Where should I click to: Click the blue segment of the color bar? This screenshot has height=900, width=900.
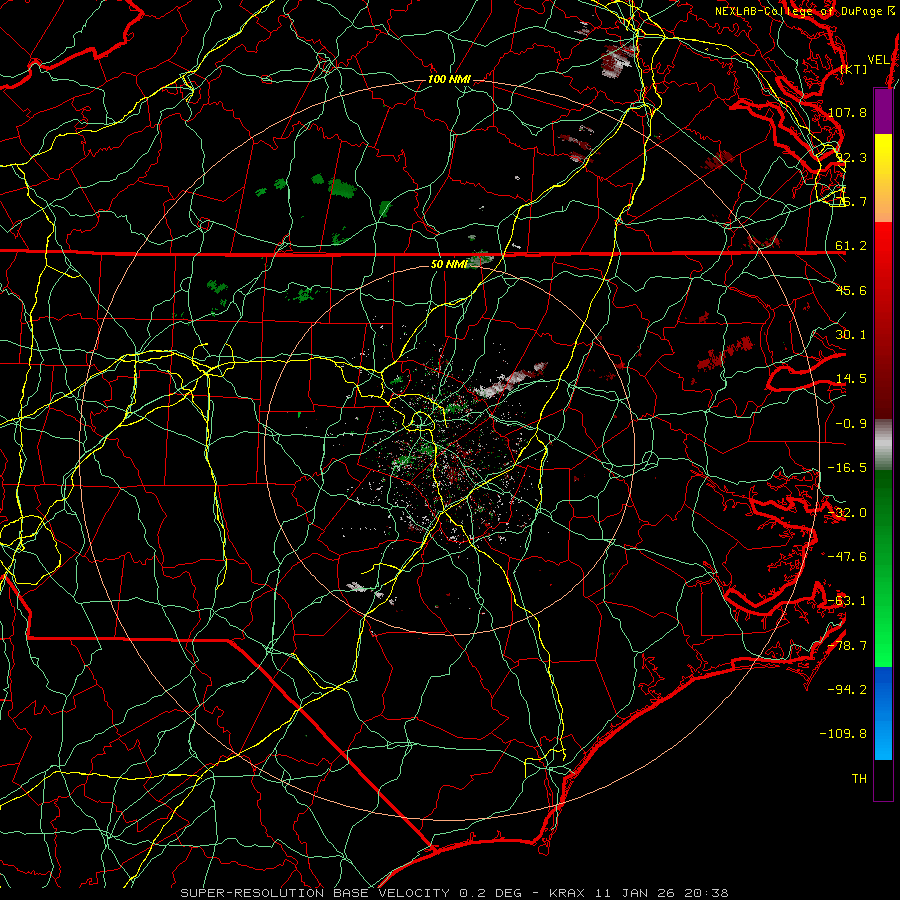pyautogui.click(x=883, y=713)
